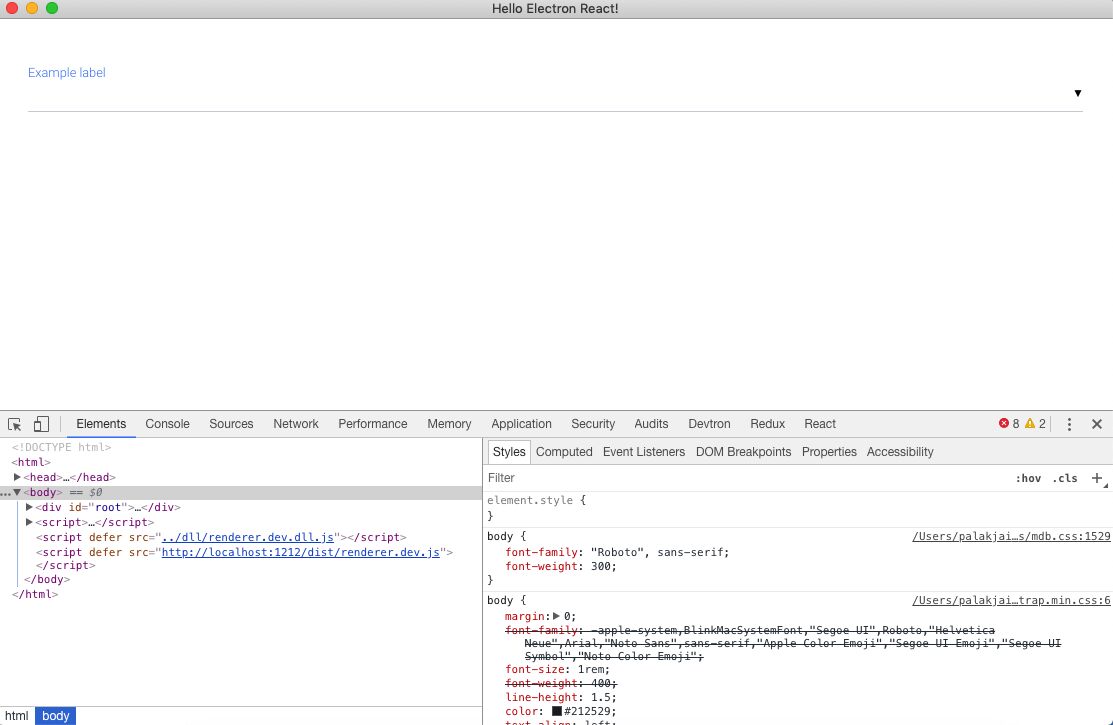Image resolution: width=1113 pixels, height=725 pixels.
Task: Switch to Event Listeners sub-tab
Action: 644,452
